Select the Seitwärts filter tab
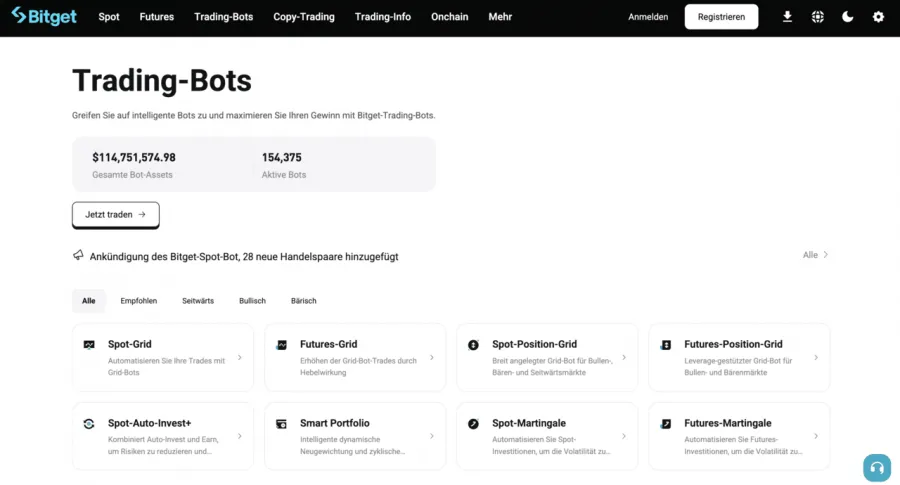This screenshot has width=900, height=485. tap(198, 301)
